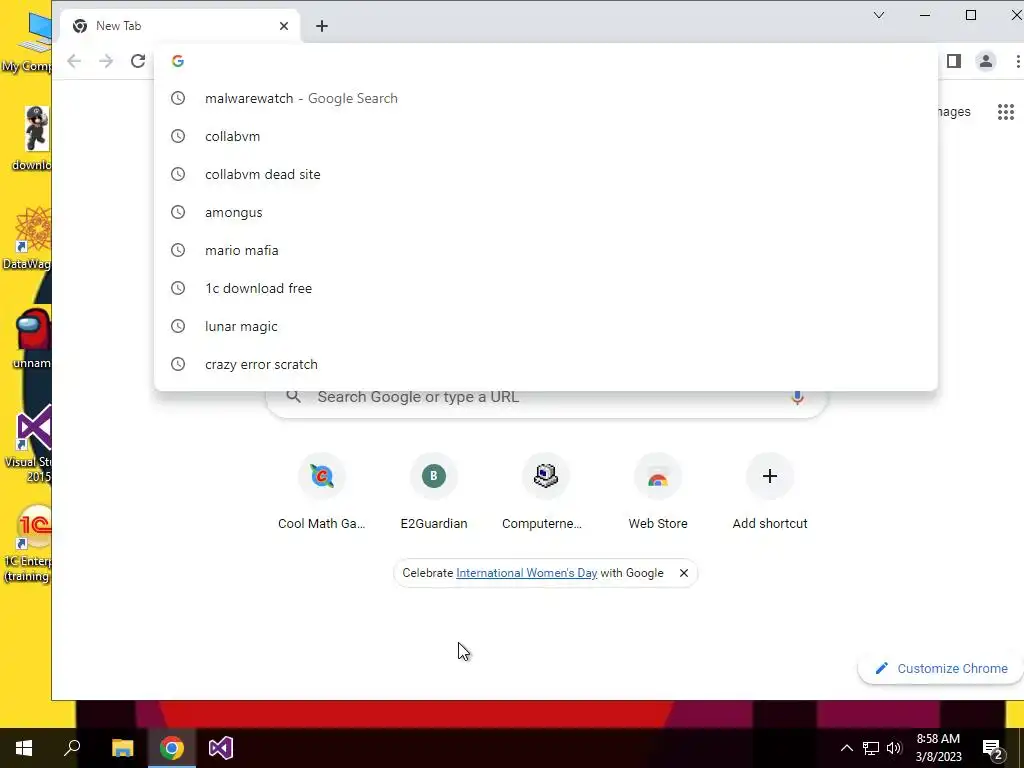Show hidden tray icons

[846, 748]
